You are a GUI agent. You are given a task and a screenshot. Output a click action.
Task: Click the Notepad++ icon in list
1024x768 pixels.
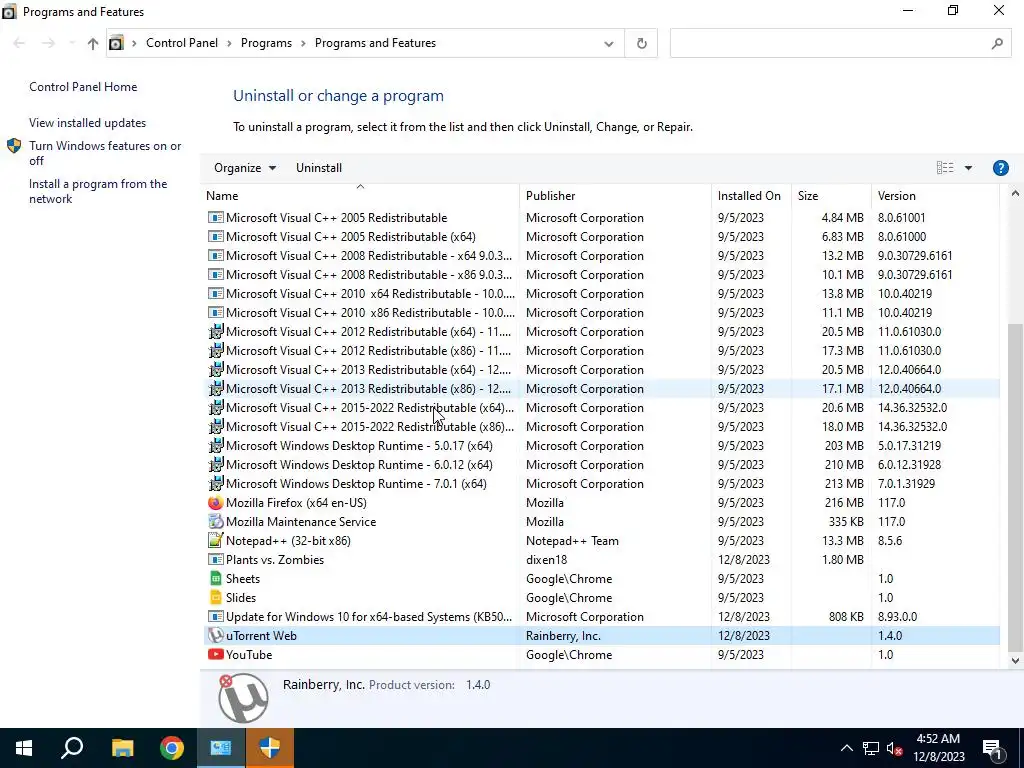pyautogui.click(x=216, y=541)
